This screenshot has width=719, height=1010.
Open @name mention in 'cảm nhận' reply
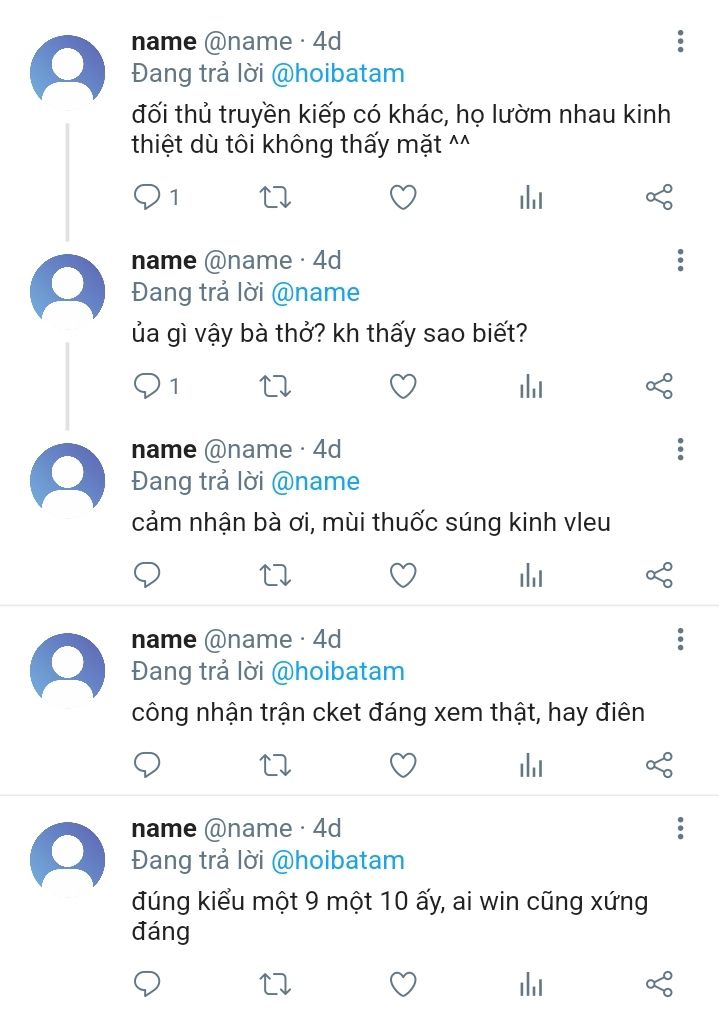(x=315, y=481)
